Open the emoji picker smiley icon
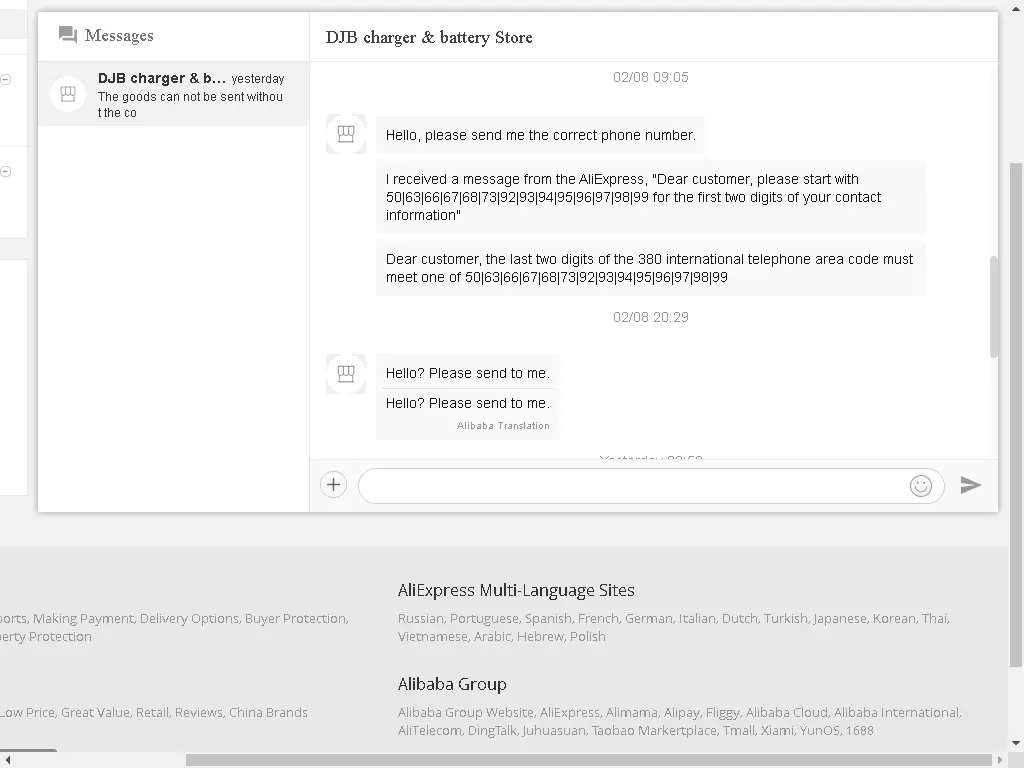 point(921,486)
